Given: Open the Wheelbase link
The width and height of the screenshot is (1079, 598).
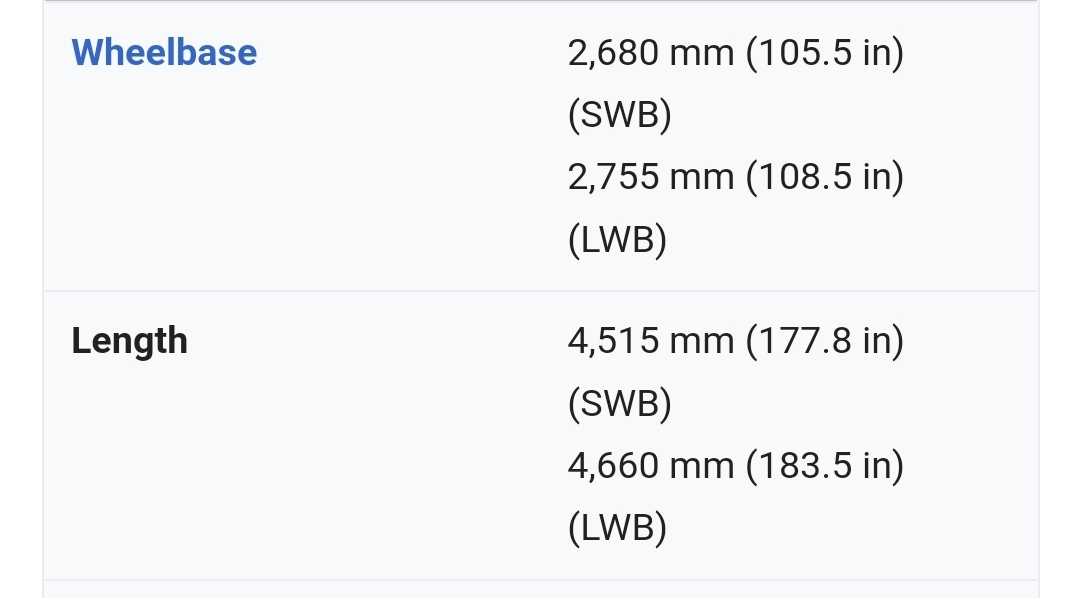Looking at the screenshot, I should [x=164, y=52].
